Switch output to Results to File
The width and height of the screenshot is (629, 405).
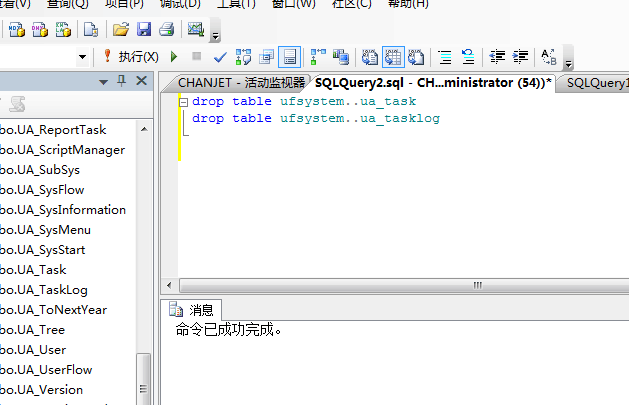(416, 57)
